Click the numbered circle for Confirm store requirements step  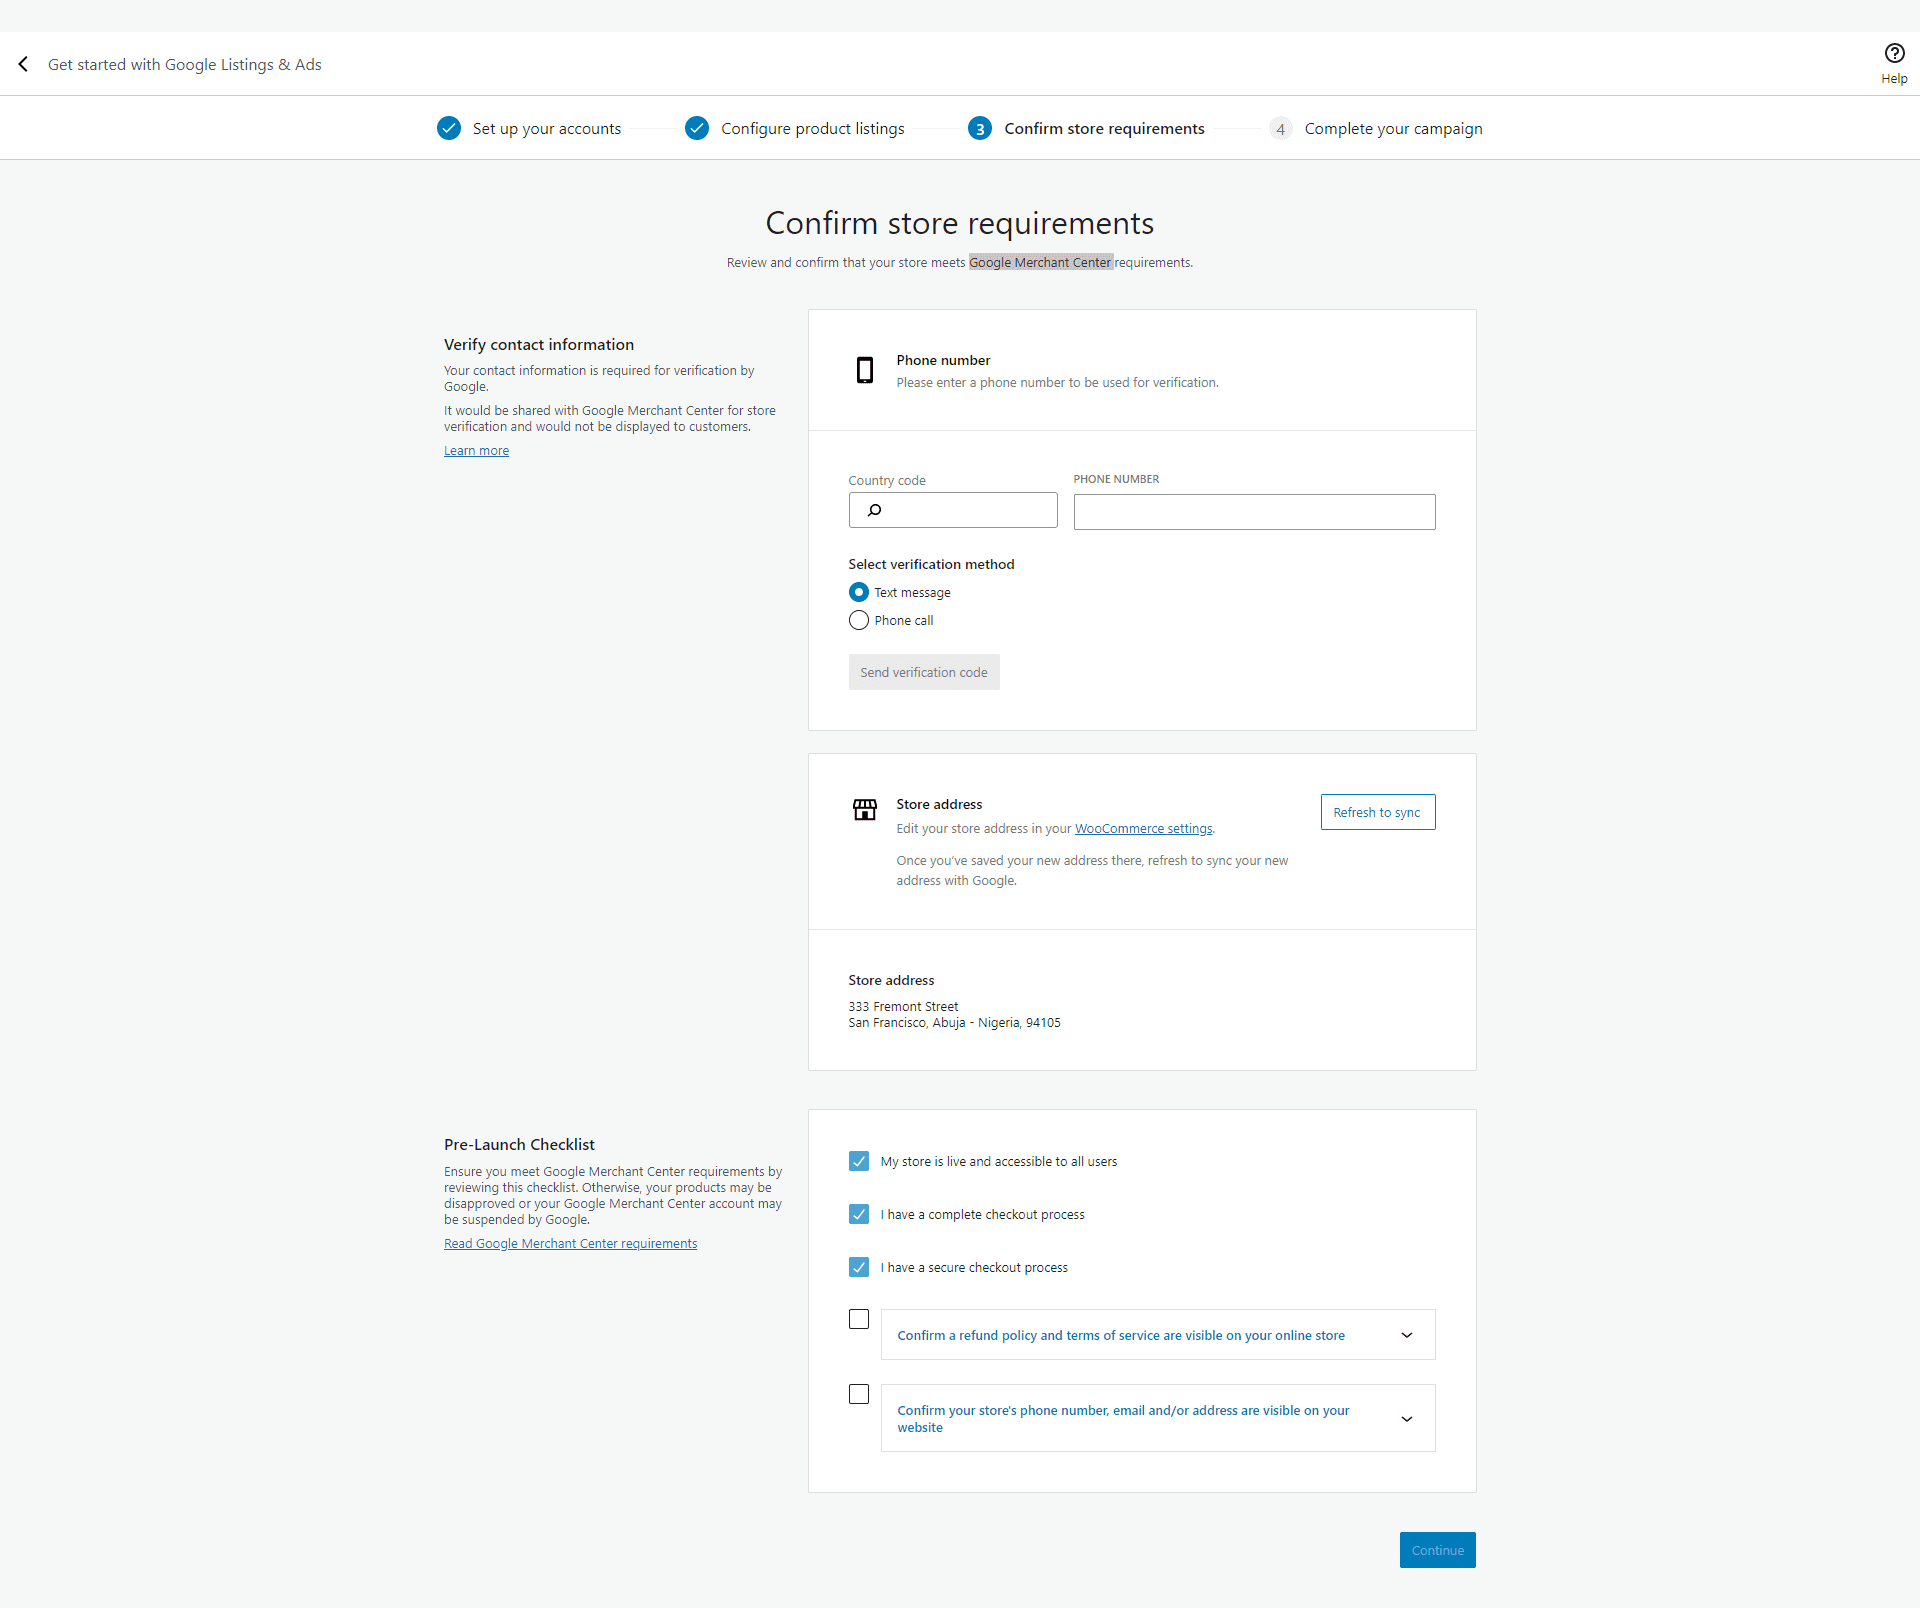click(979, 128)
